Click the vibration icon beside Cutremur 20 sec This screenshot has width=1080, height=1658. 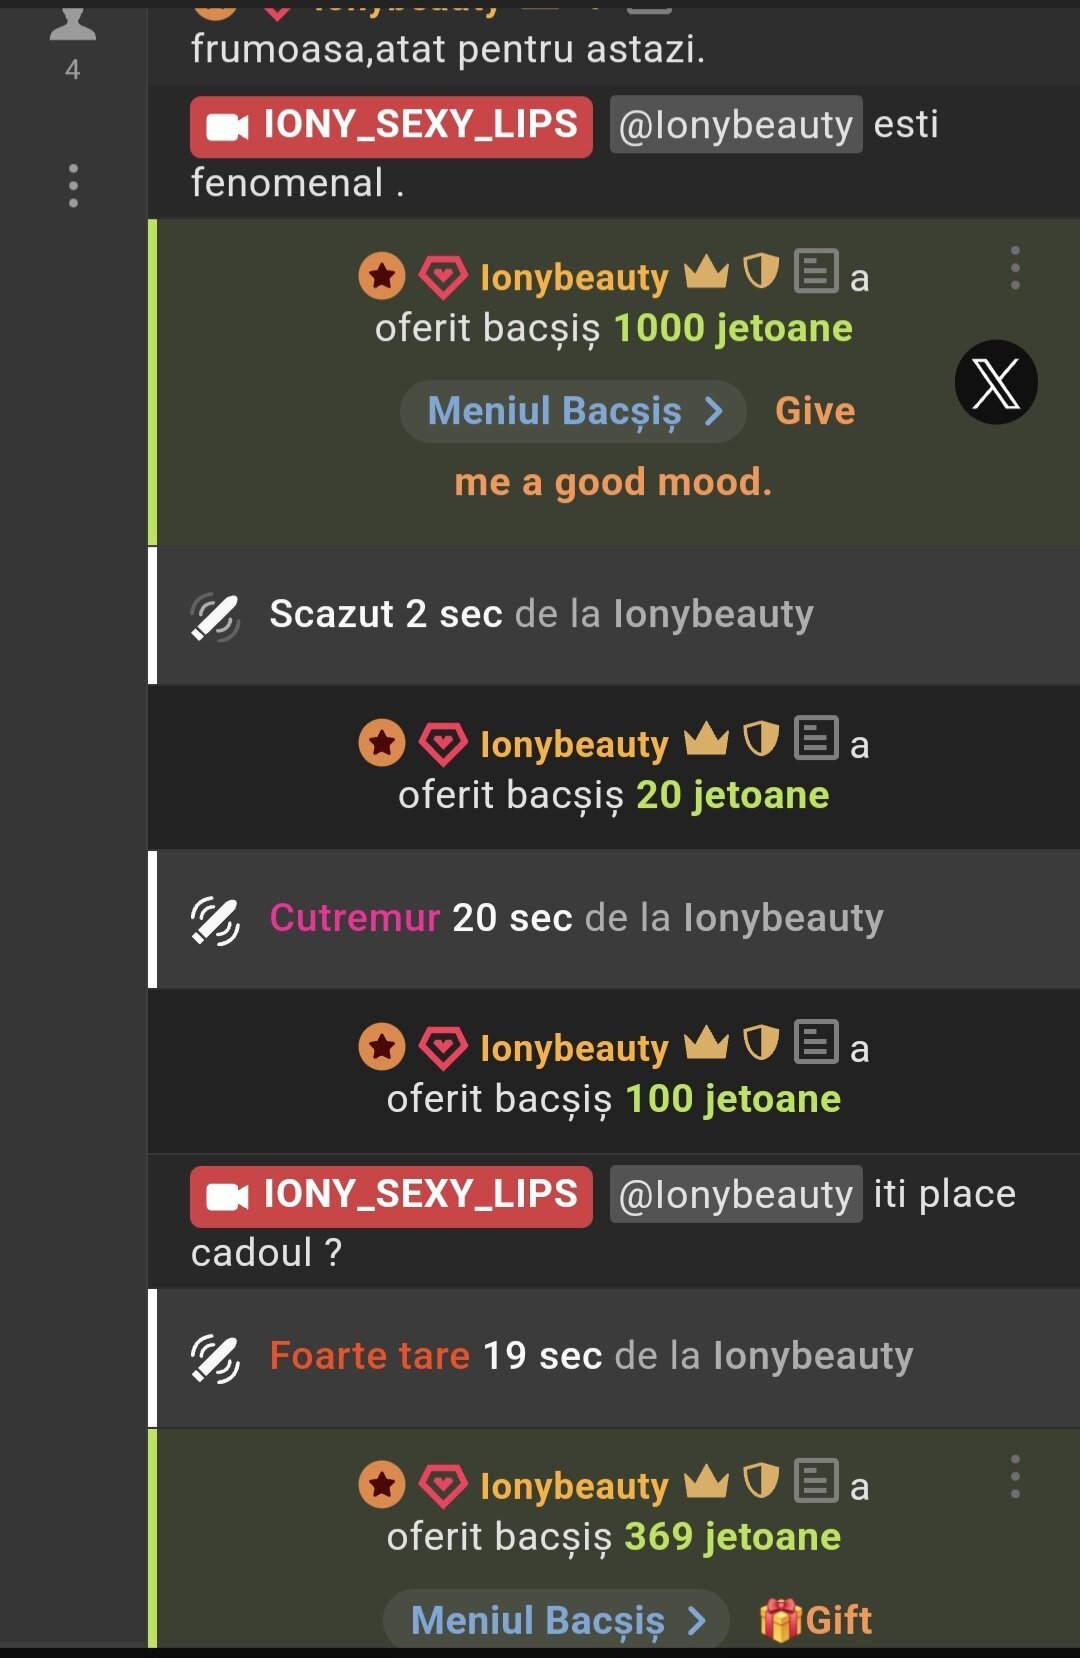215,920
